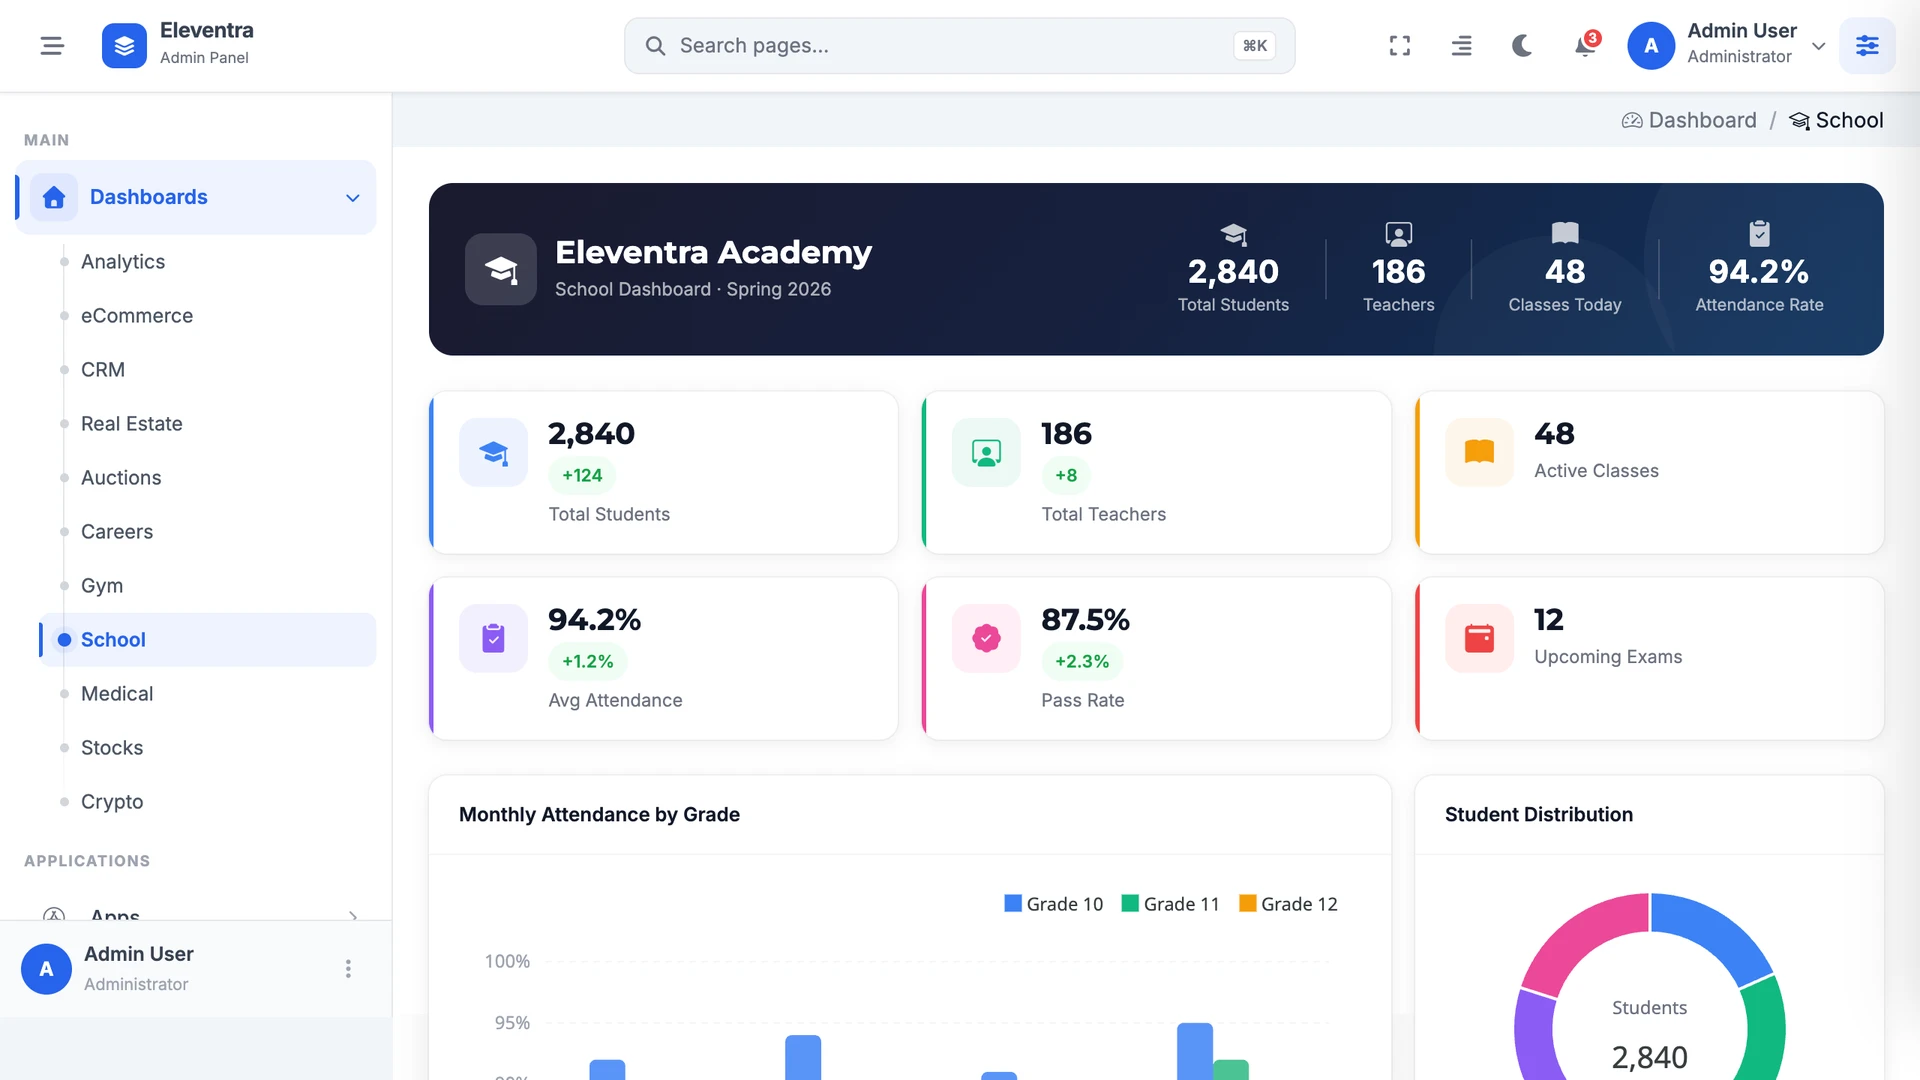Click the Admin User avatar in header
Screen dimensions: 1920x1080
click(1651, 46)
